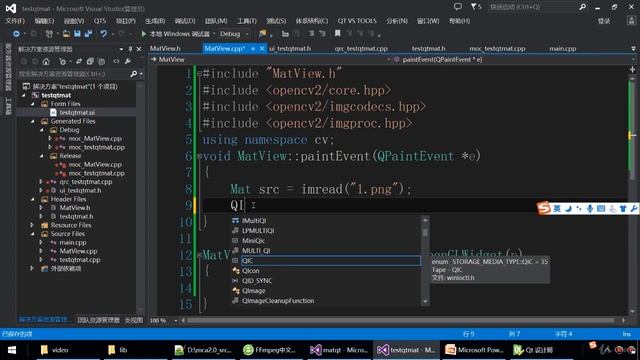Collapse the paintEvent function outline toggle
The width and height of the screenshot is (640, 360).
(199, 156)
